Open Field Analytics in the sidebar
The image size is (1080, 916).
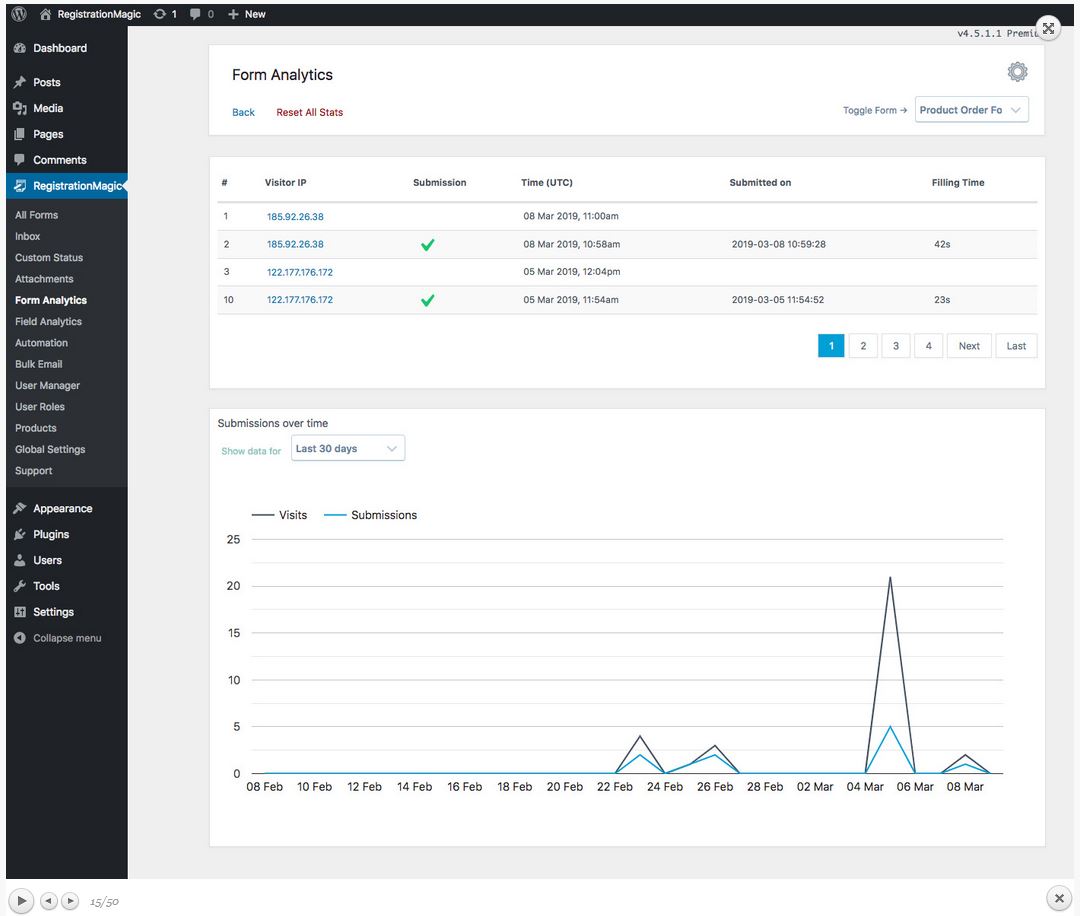pyautogui.click(x=48, y=322)
